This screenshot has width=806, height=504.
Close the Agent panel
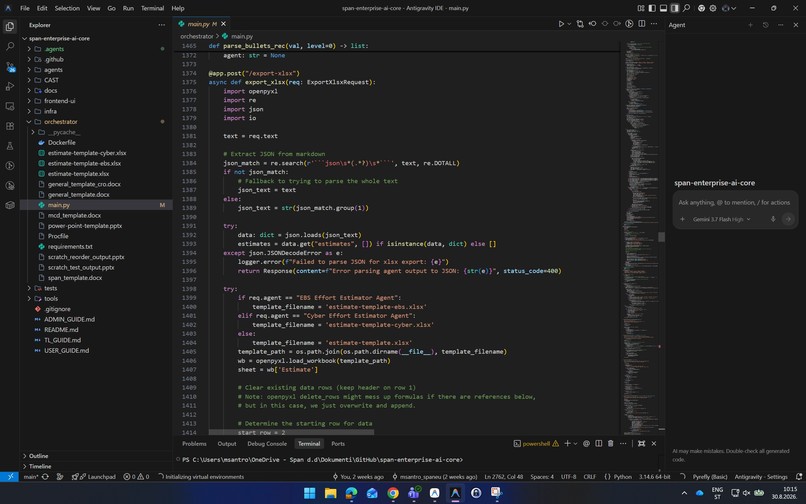coord(796,25)
